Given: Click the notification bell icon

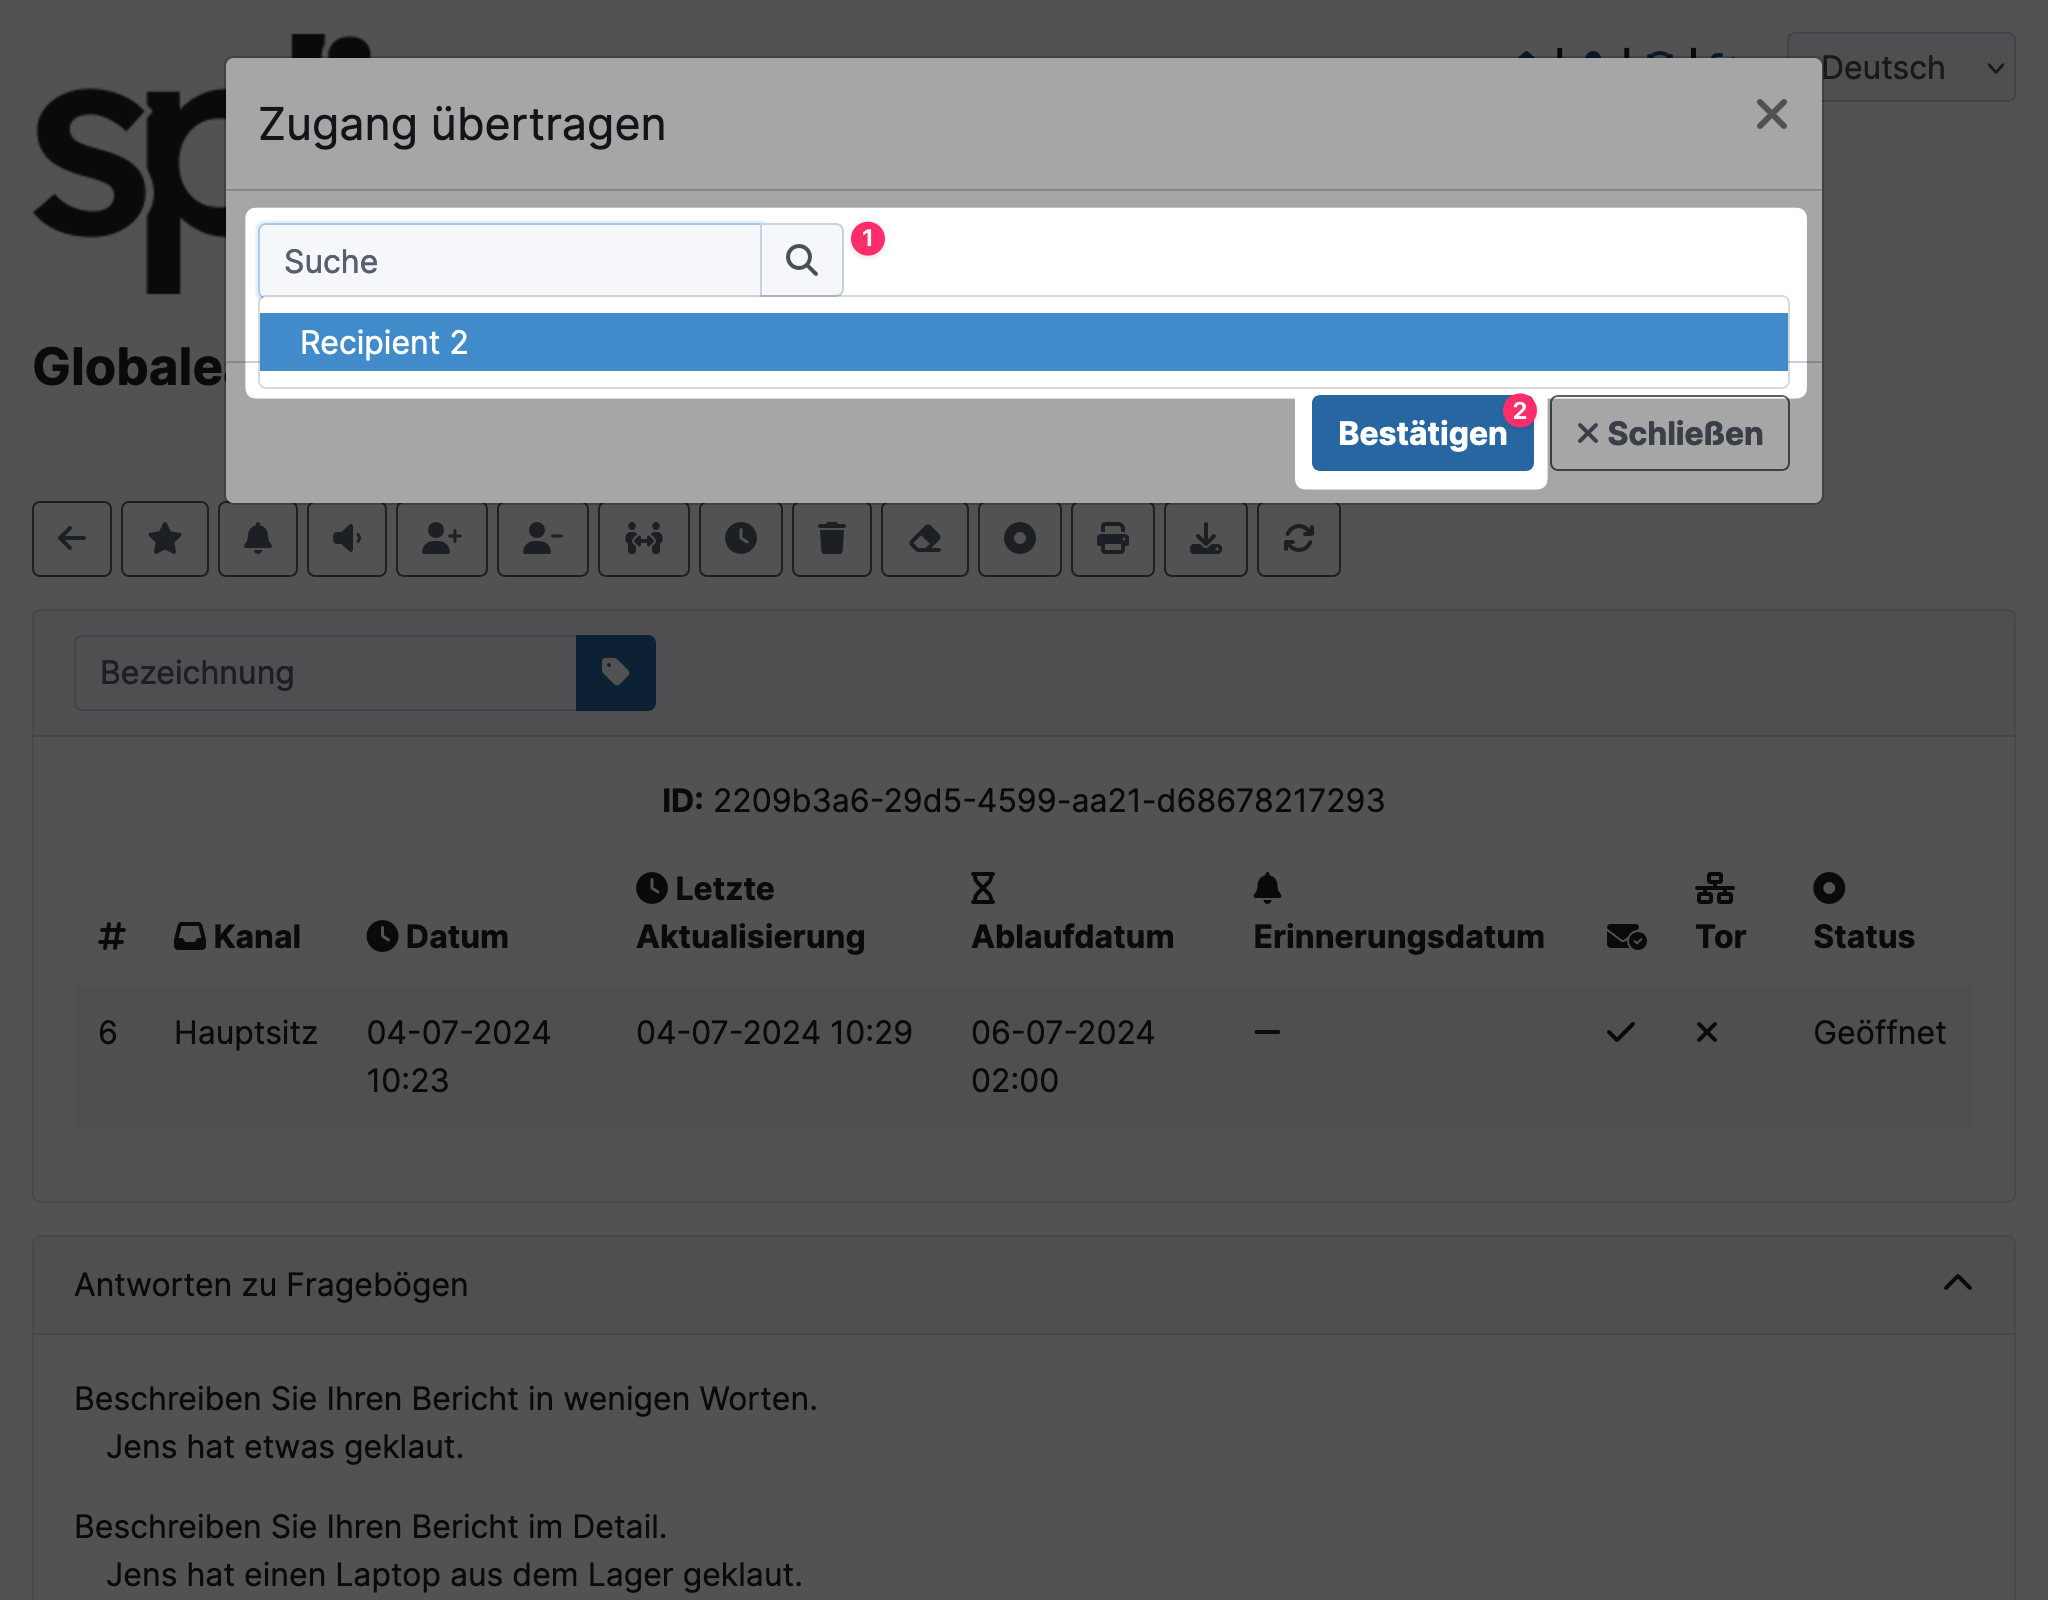Looking at the screenshot, I should [x=258, y=539].
